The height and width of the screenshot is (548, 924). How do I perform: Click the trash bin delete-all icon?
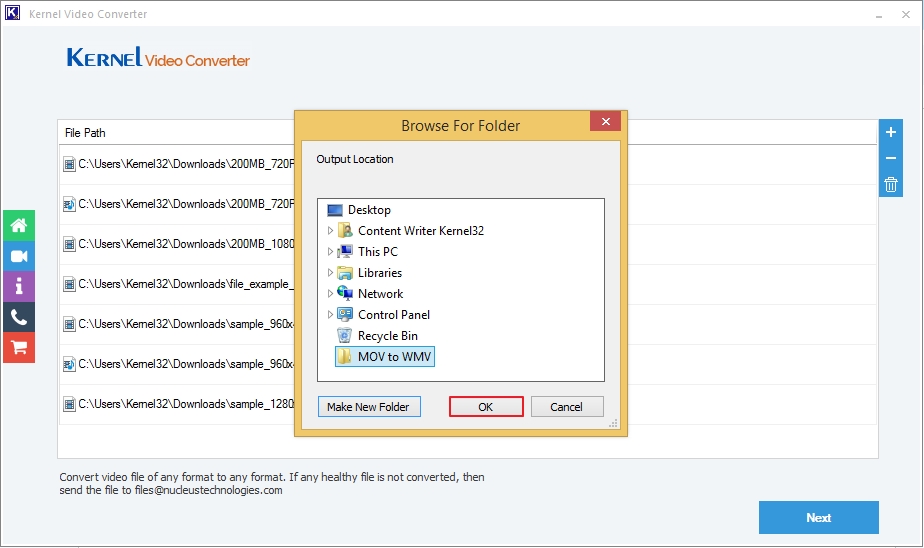point(890,184)
